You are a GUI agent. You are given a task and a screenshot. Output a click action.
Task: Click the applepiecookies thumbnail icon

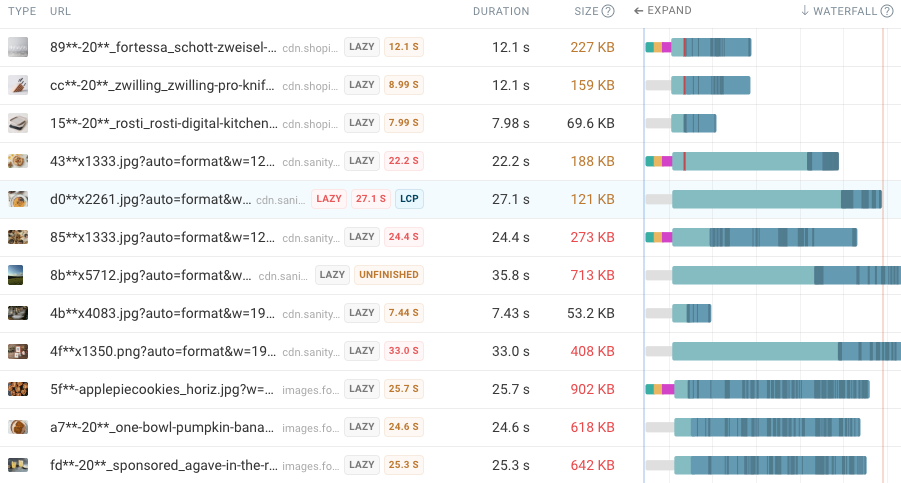pyautogui.click(x=18, y=389)
